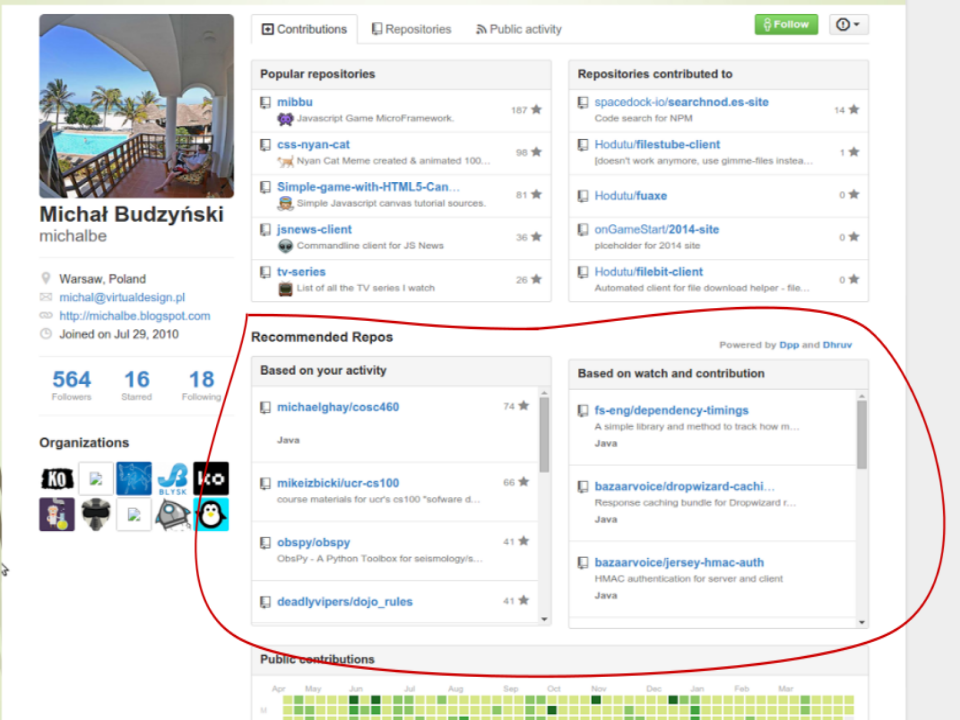Visit the michalbe.blogspot.com link
960x720 pixels.
coord(135,316)
